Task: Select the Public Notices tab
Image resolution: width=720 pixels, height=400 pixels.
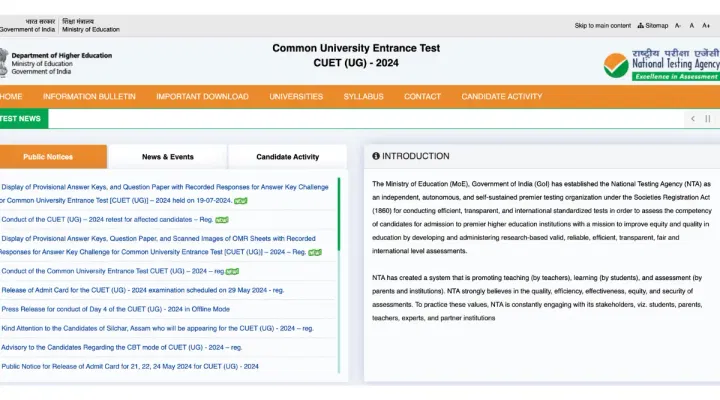Action: (53, 157)
